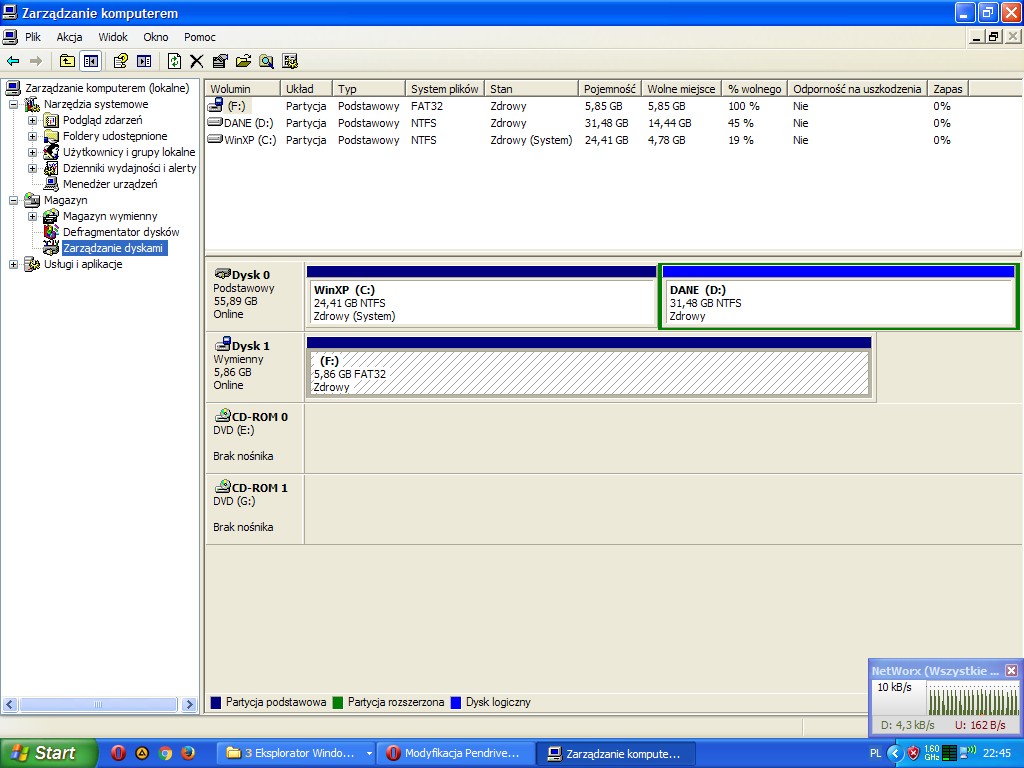The height and width of the screenshot is (768, 1024).
Task: Click the Delete X toolbar icon
Action: pyautogui.click(x=196, y=61)
